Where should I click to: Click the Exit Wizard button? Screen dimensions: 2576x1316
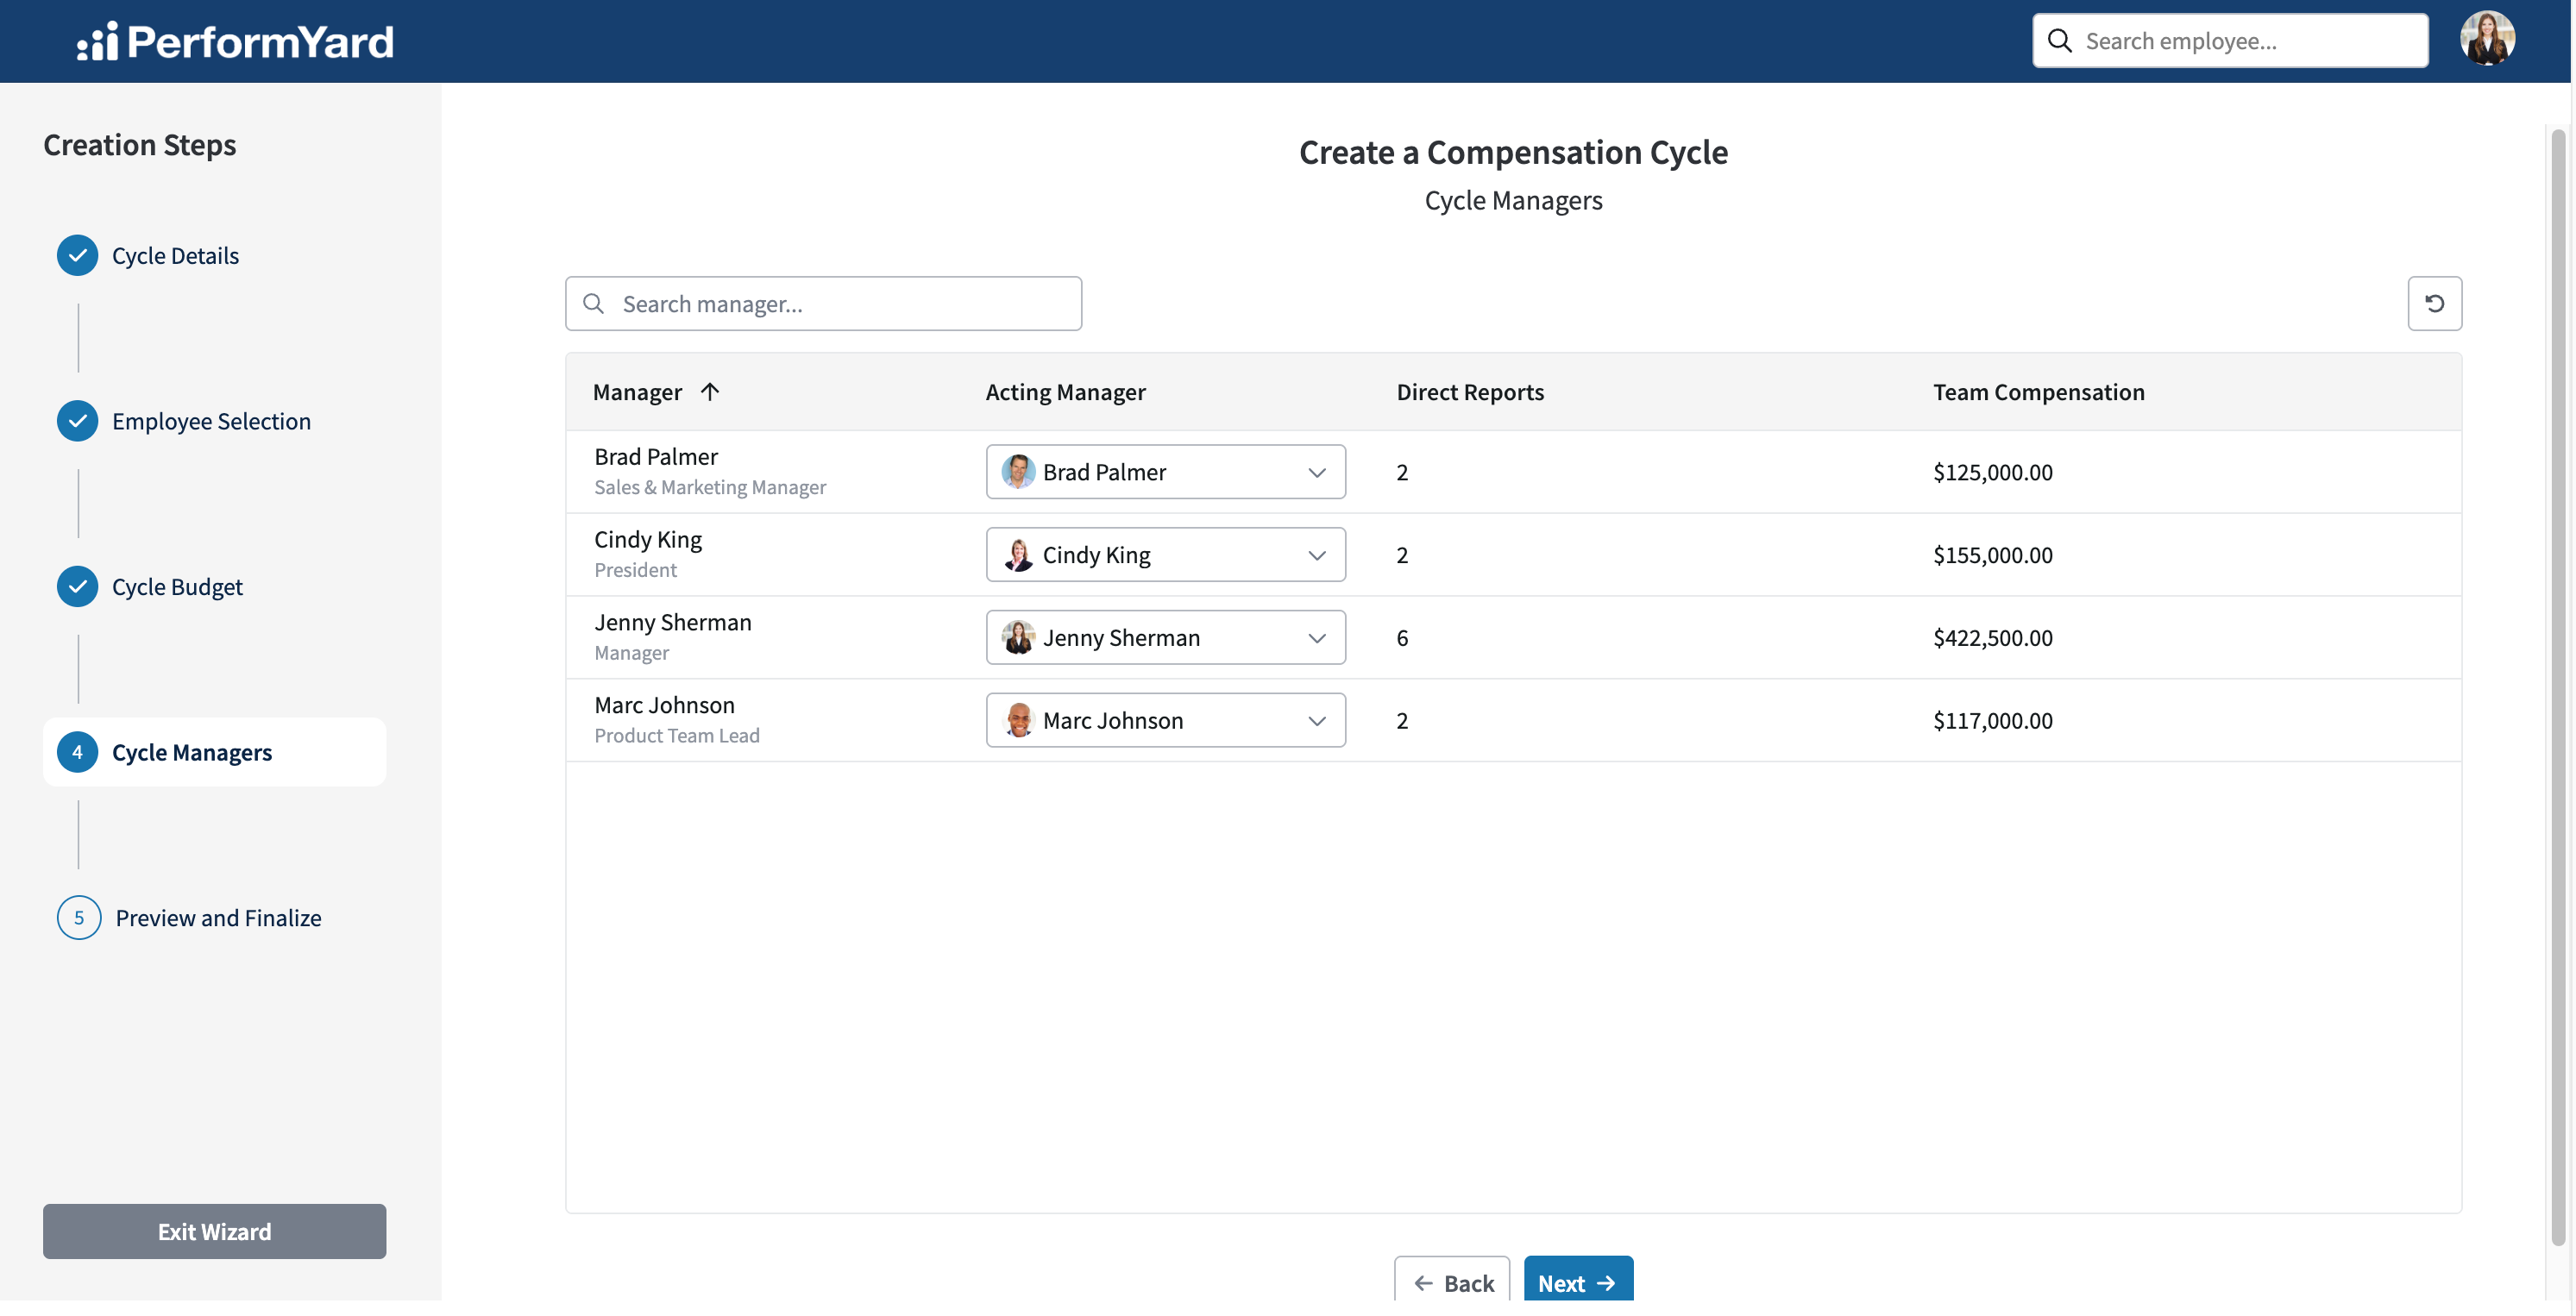pos(214,1231)
